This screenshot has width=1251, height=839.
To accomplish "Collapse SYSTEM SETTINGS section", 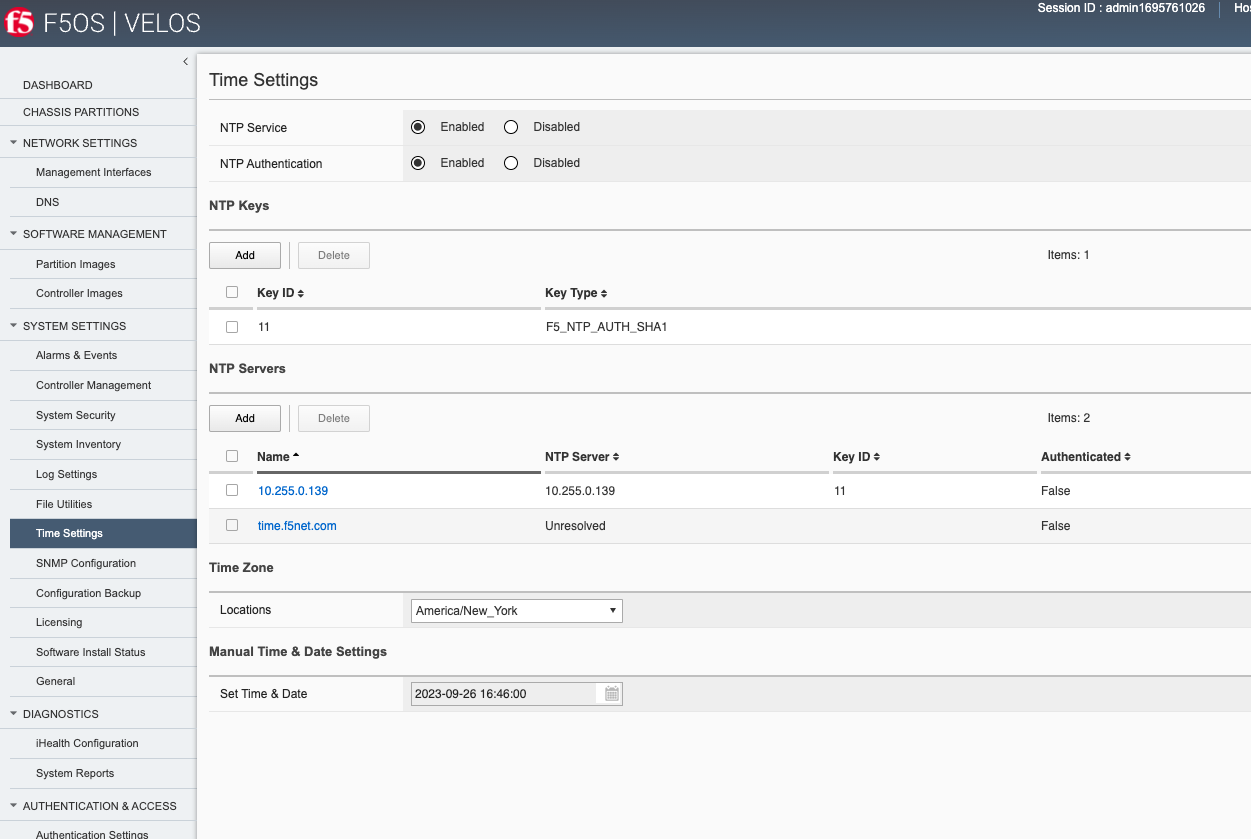I will pos(14,326).
